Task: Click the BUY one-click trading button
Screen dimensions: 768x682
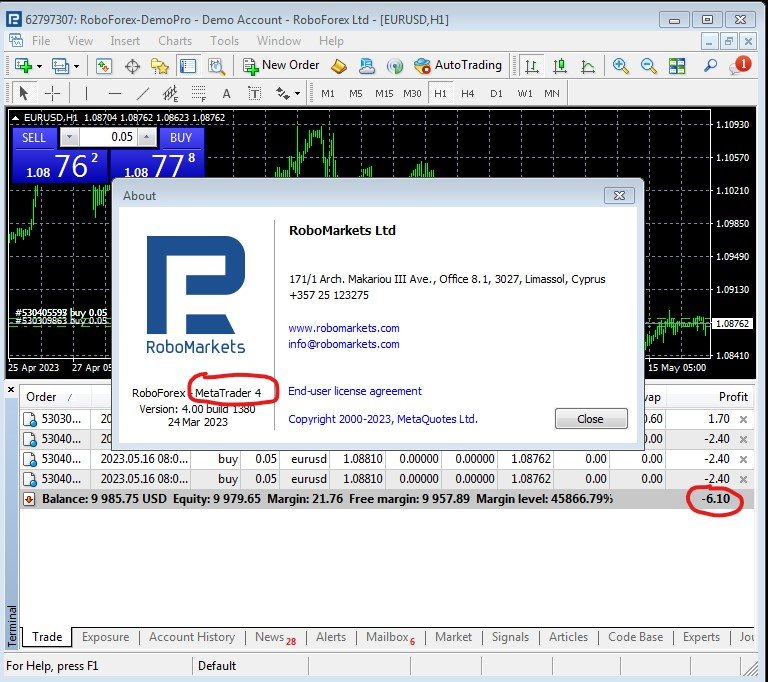Action: tap(181, 138)
